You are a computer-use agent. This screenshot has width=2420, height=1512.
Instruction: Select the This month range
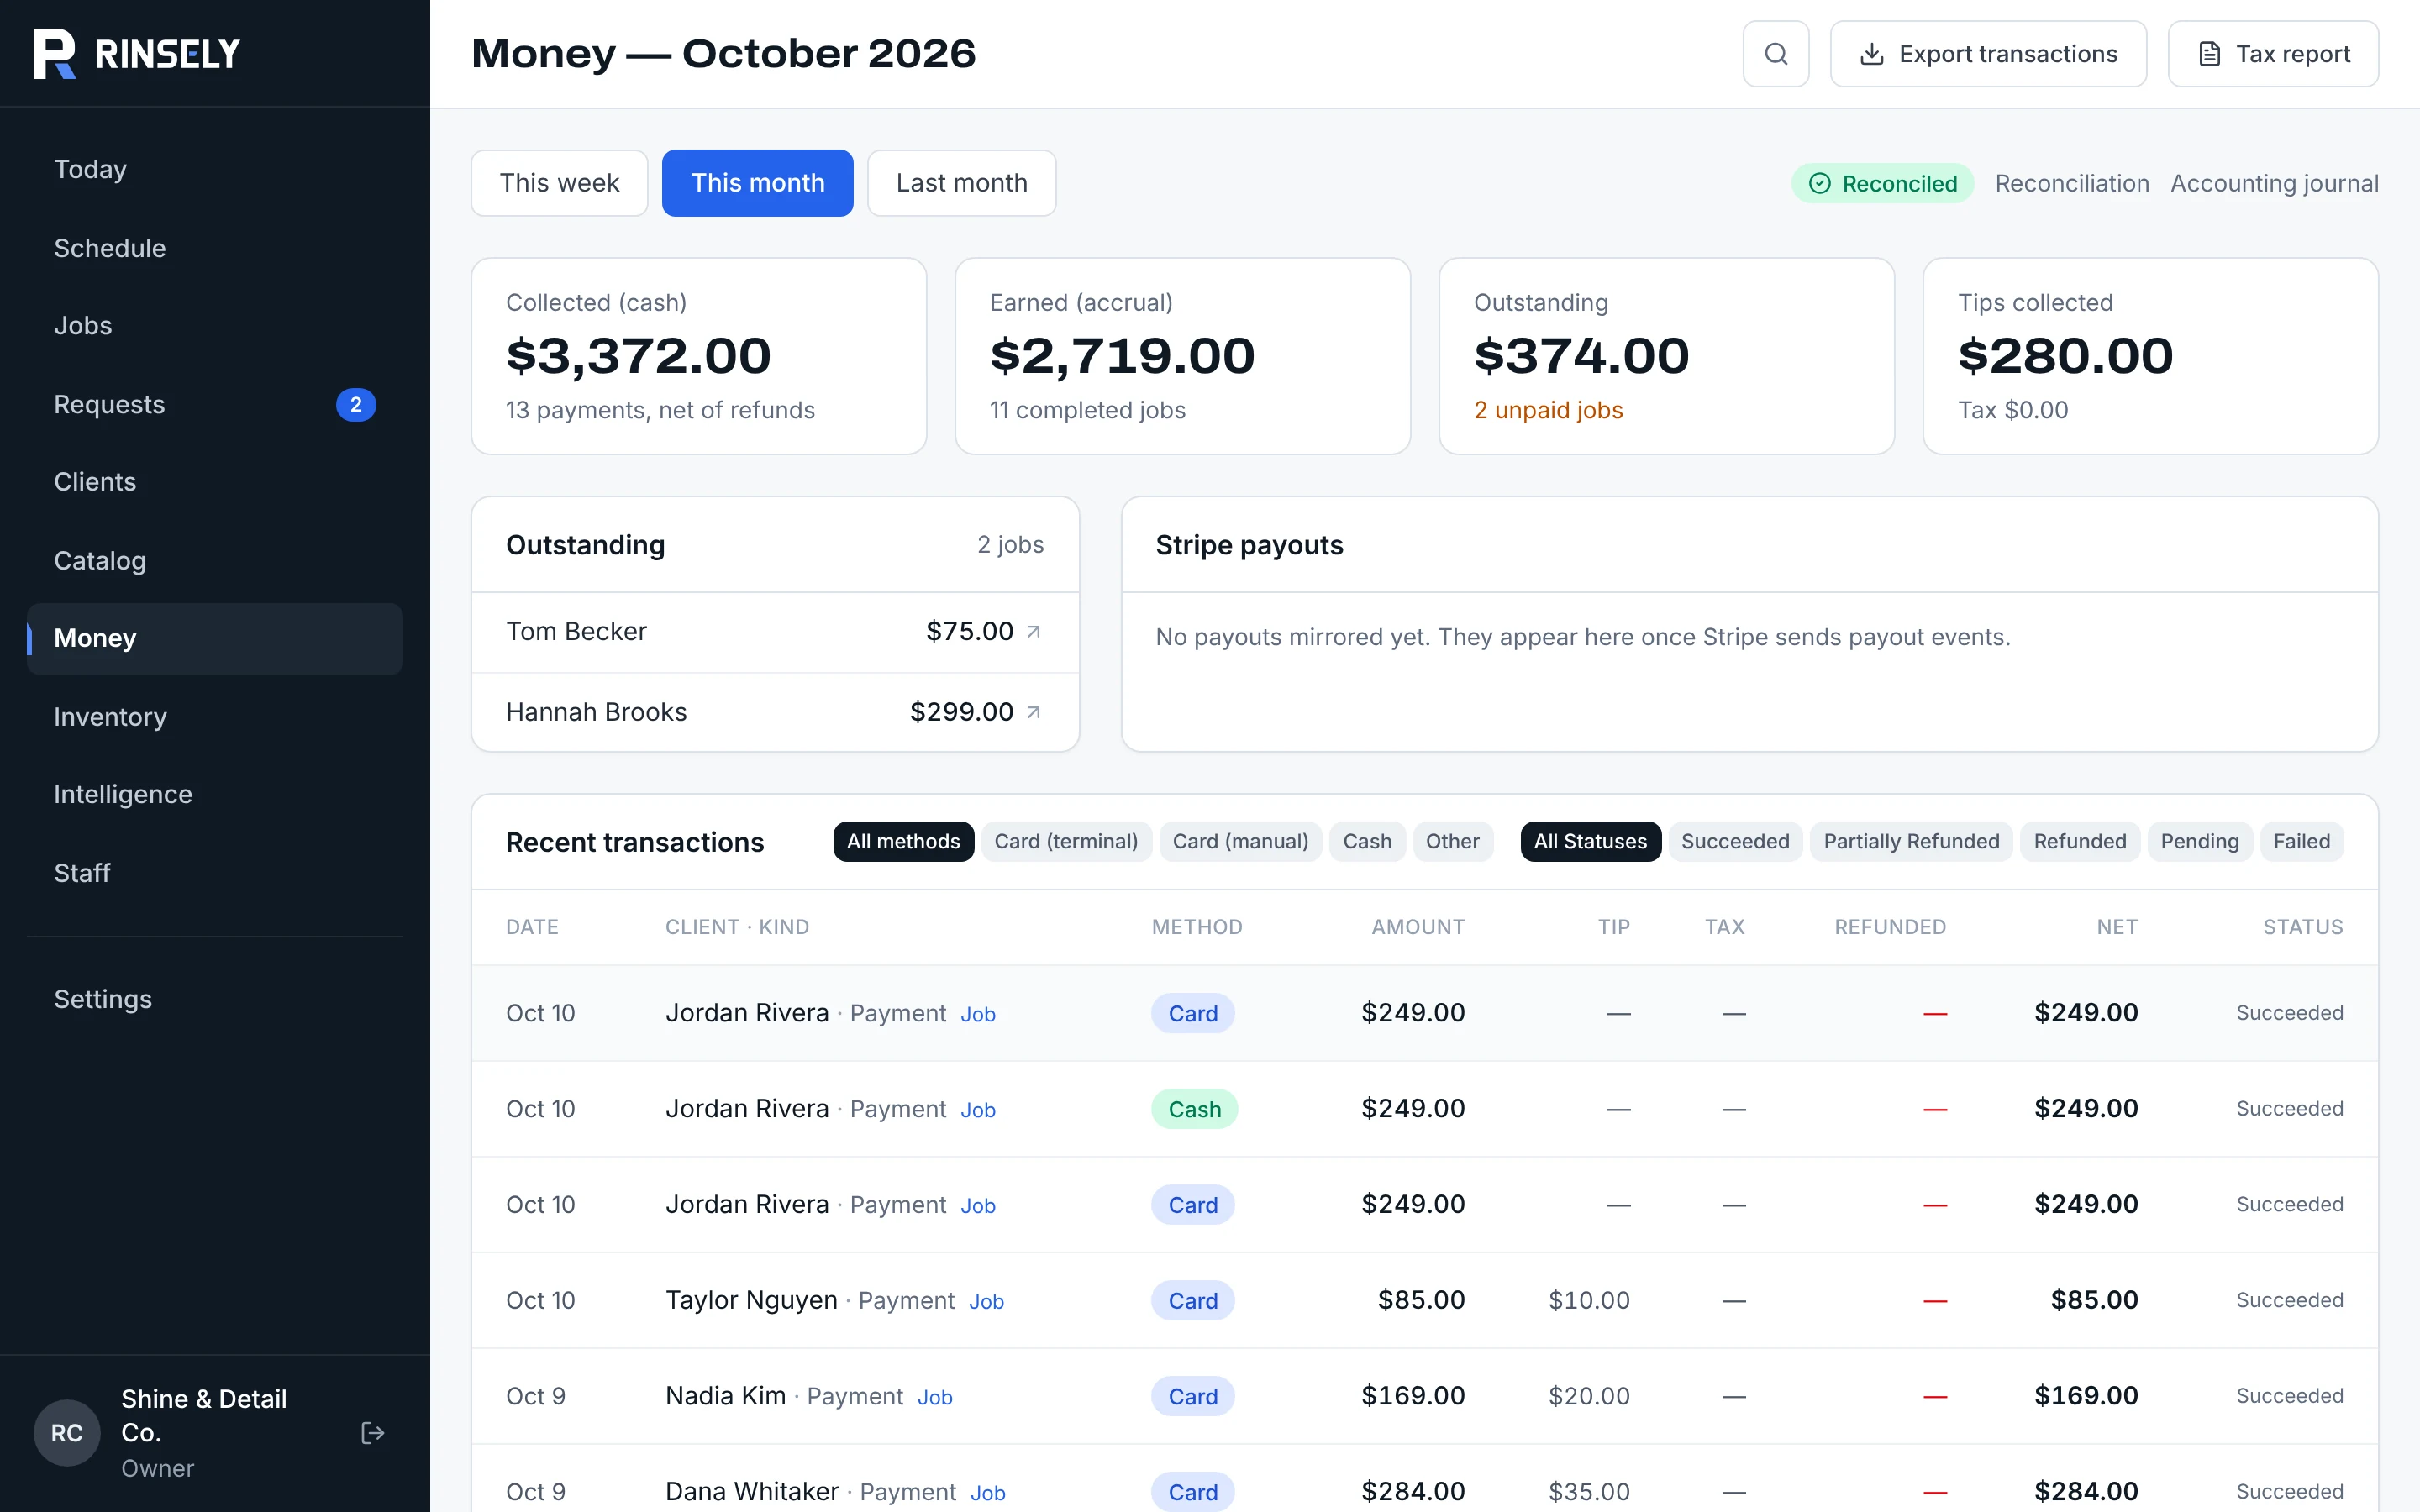pyautogui.click(x=758, y=183)
